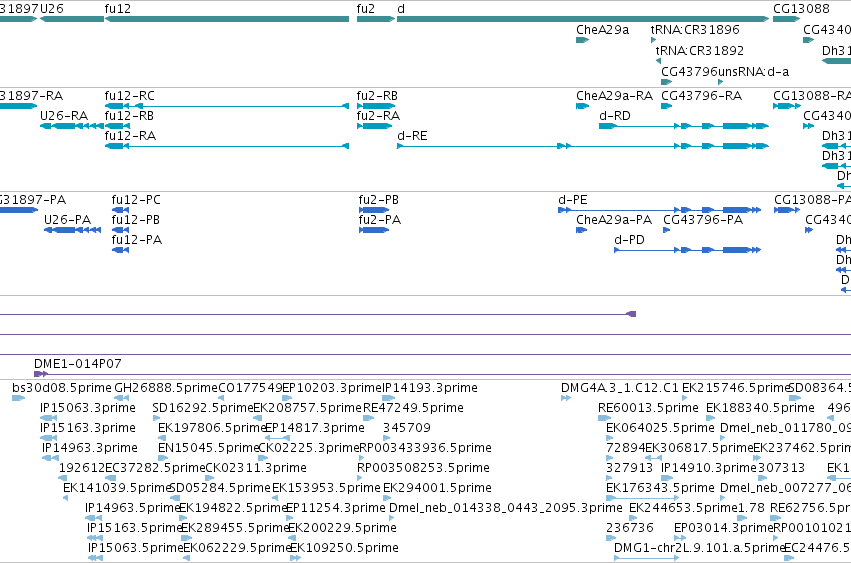Open the RE47249.5prime EST label
The width and height of the screenshot is (851, 563).
tap(414, 408)
